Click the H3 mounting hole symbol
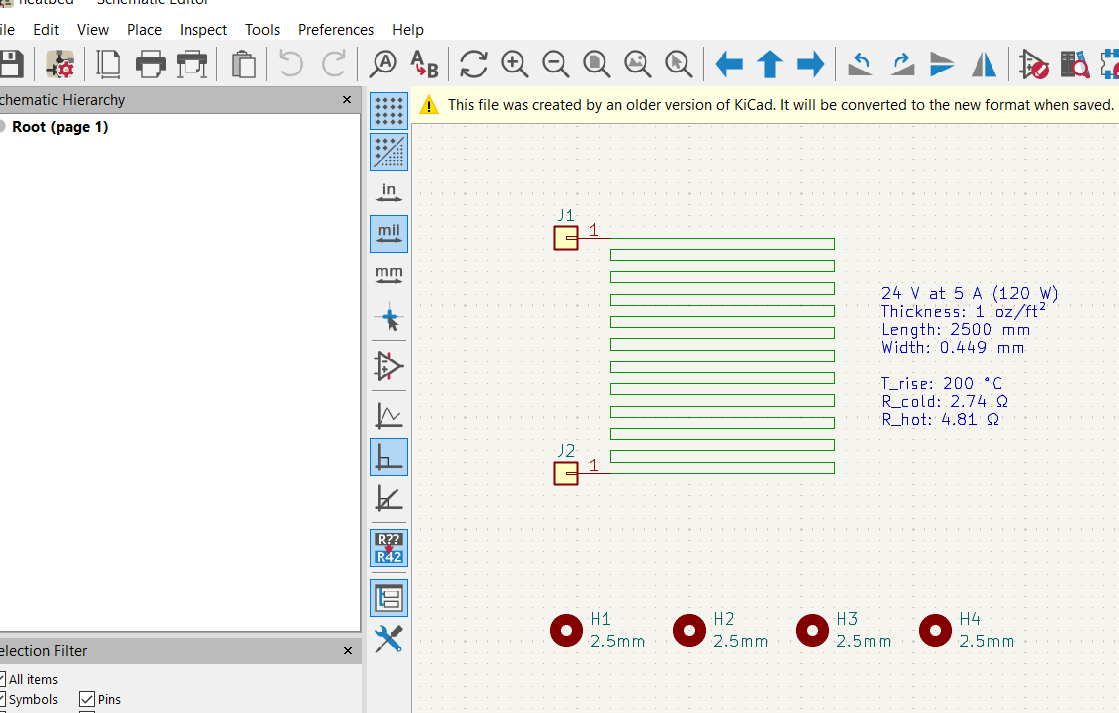1119x713 pixels. coord(812,630)
